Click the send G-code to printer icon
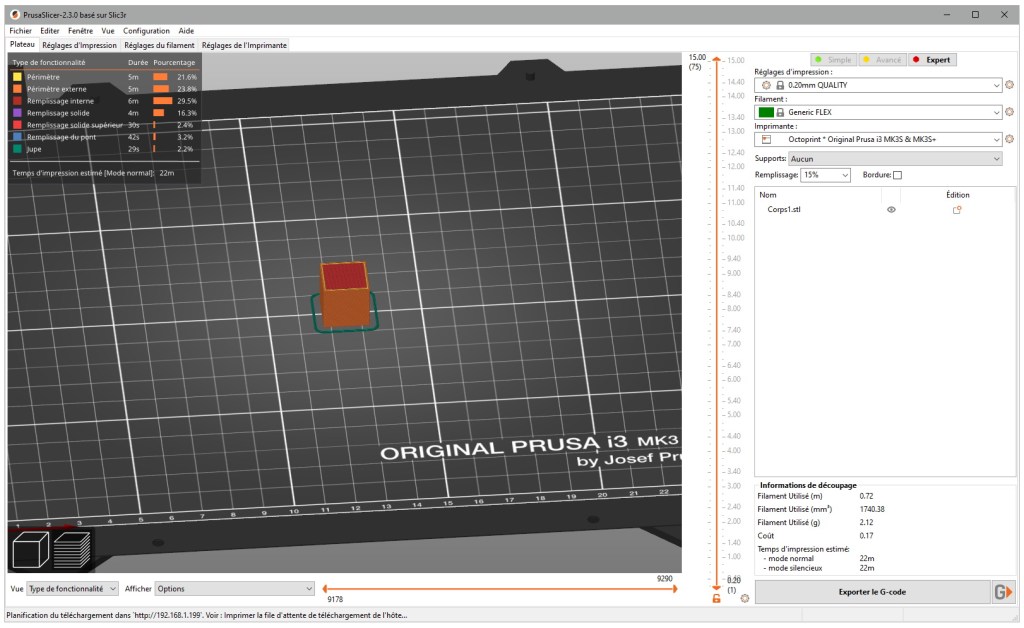Viewport: 1024px width, 628px height. 1003,592
